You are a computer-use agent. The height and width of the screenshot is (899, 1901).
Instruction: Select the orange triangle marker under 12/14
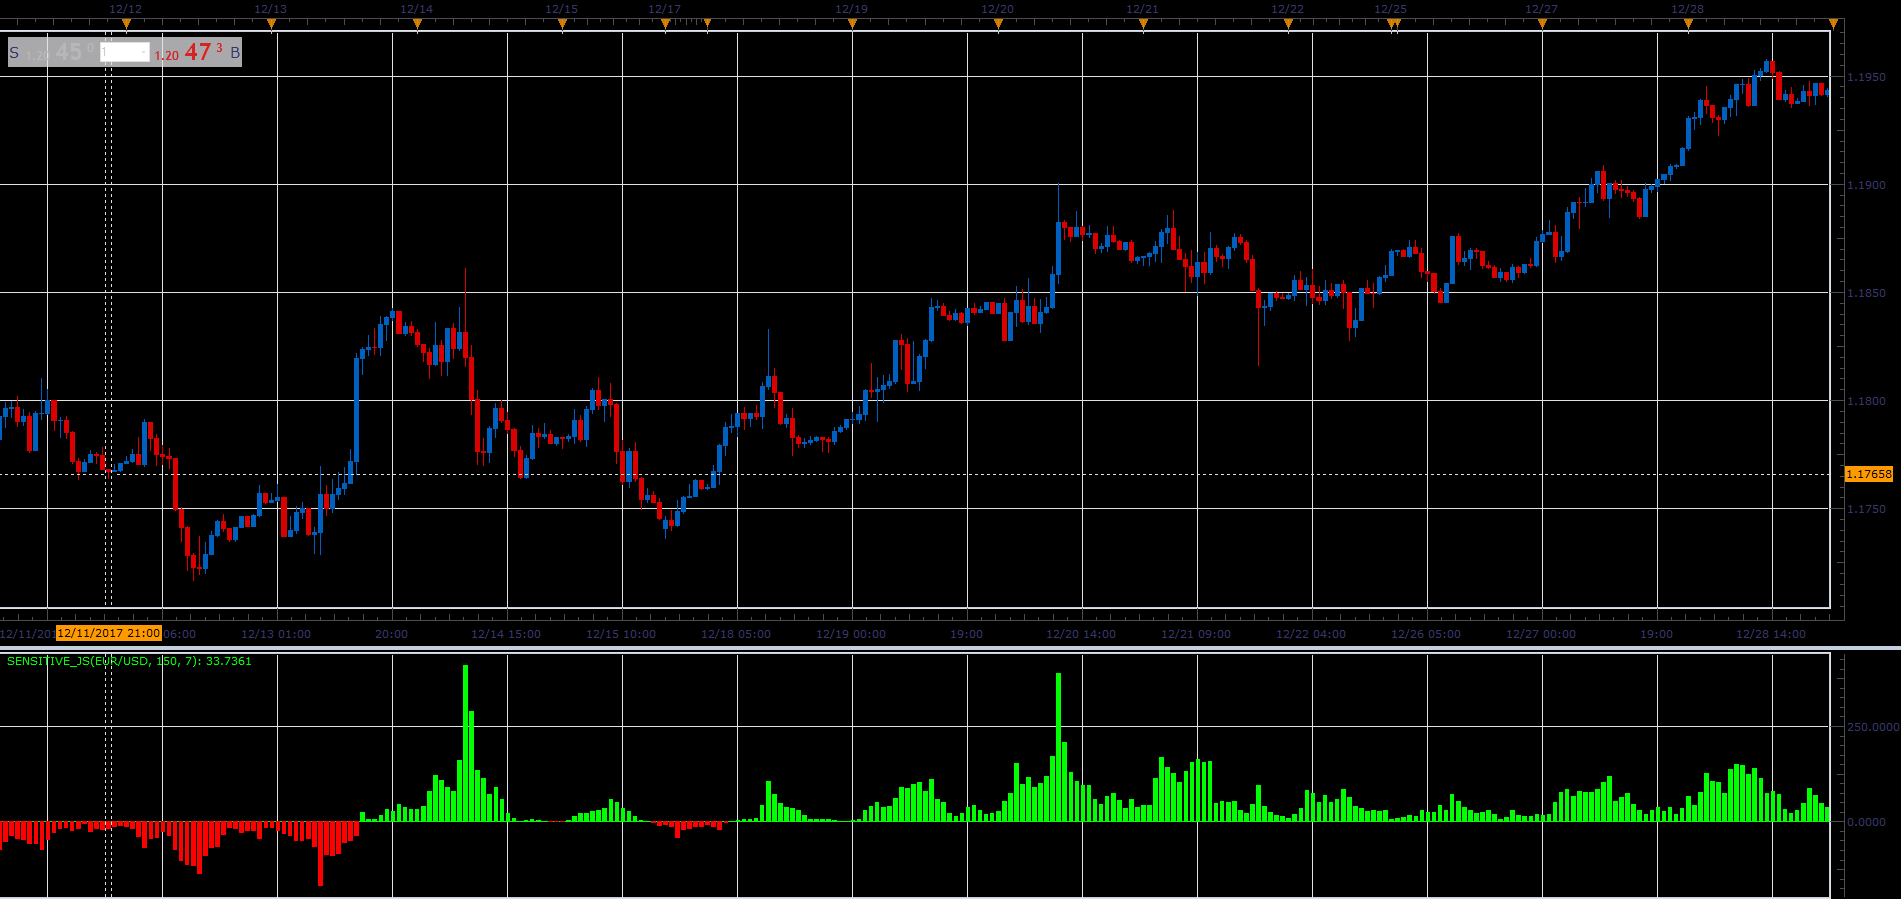tap(417, 24)
